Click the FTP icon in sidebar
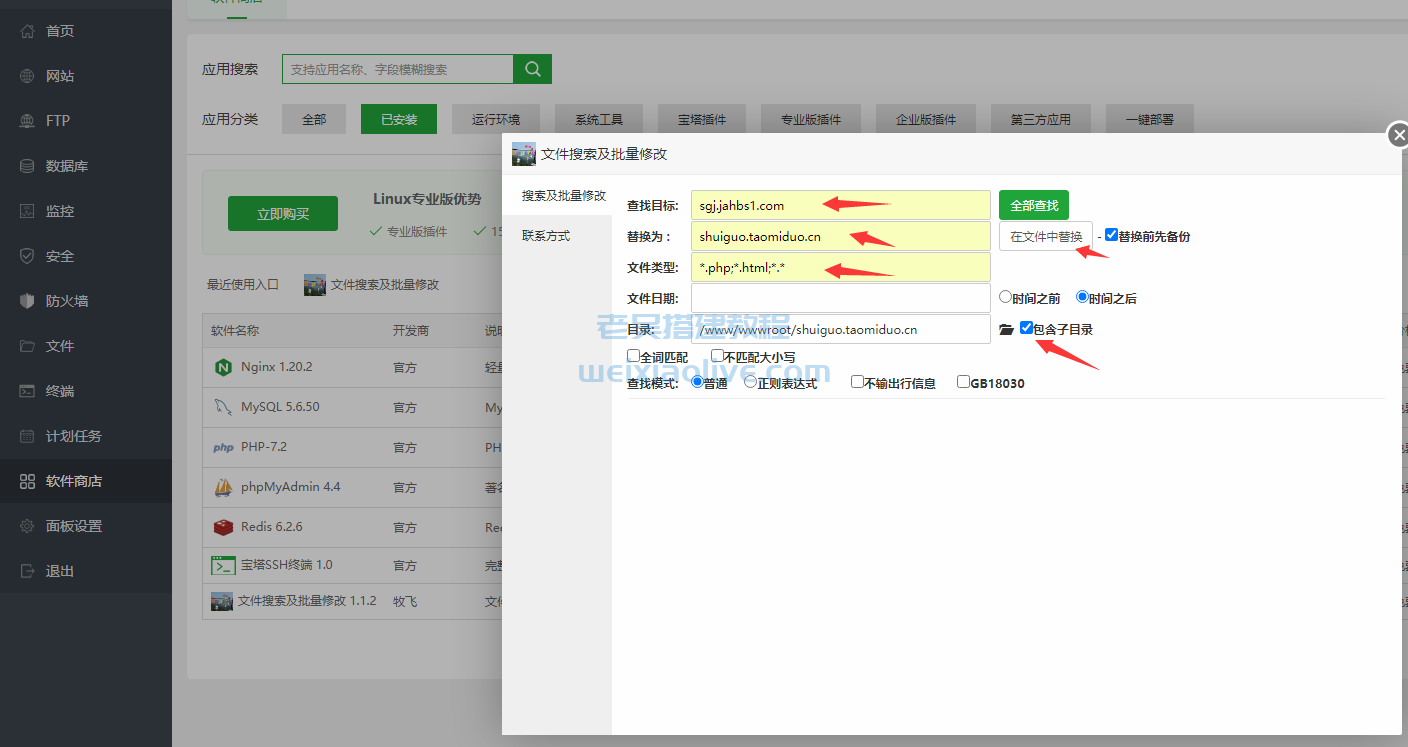 pyautogui.click(x=28, y=121)
